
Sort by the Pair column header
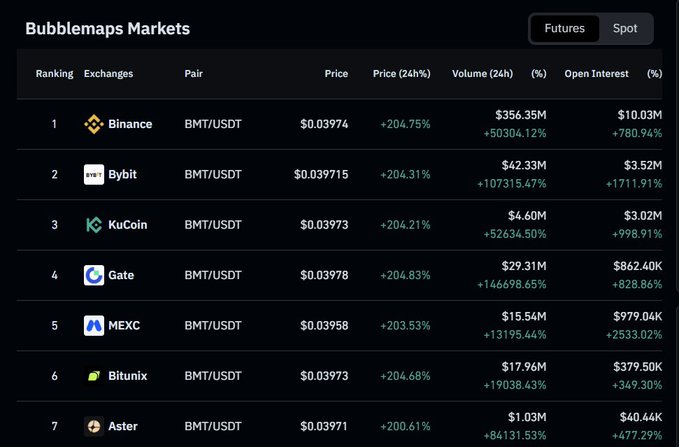point(194,74)
